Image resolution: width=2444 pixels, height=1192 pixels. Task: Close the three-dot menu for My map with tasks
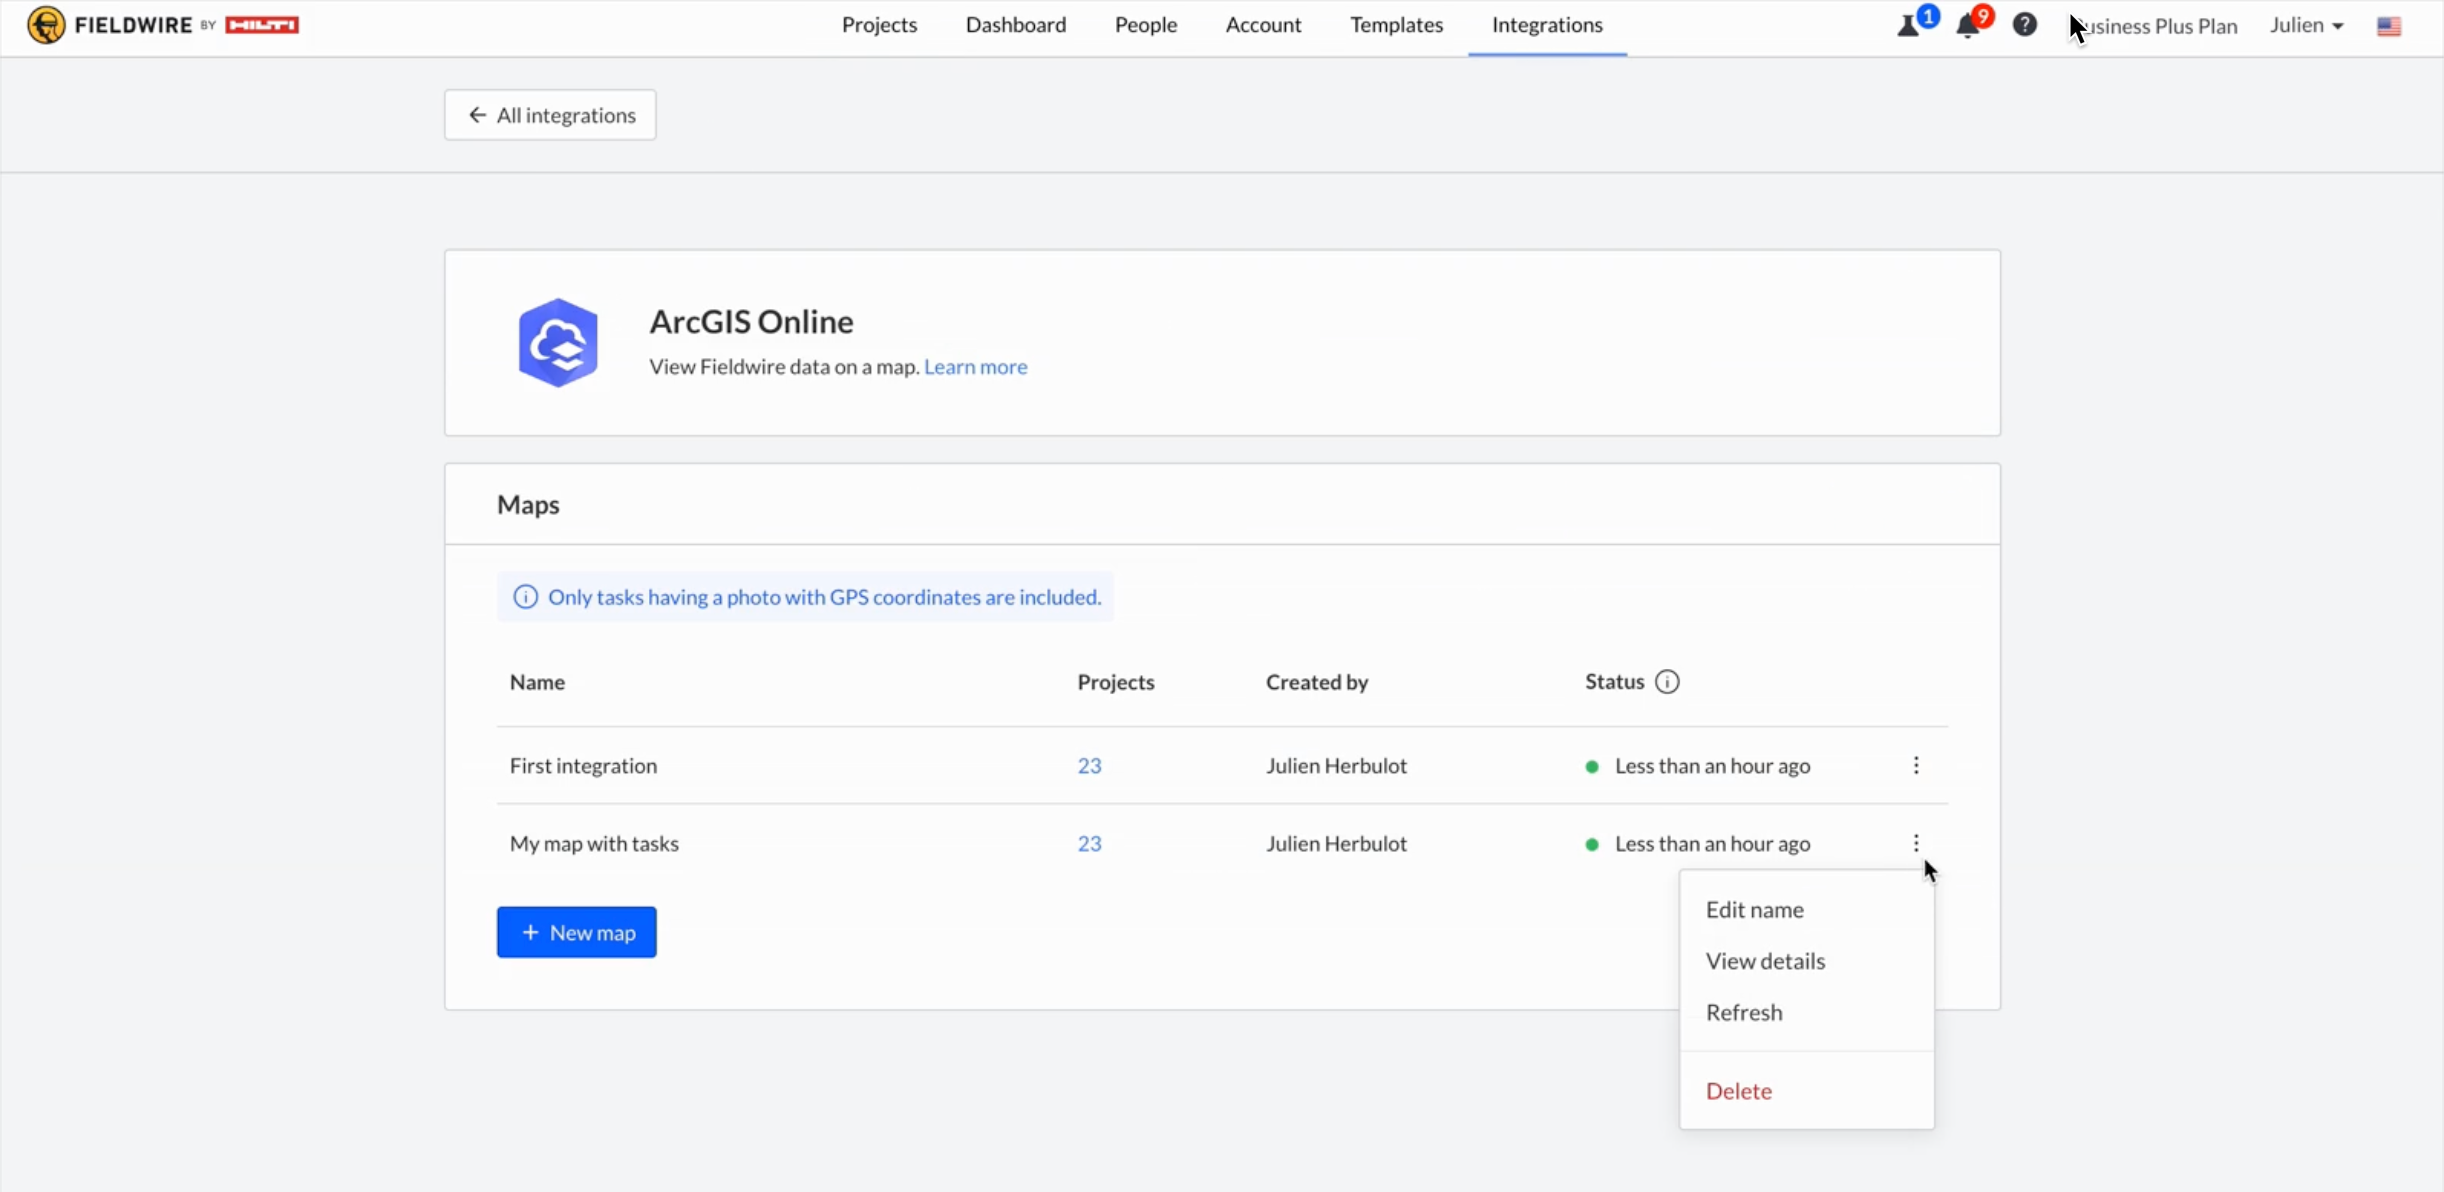click(1916, 844)
